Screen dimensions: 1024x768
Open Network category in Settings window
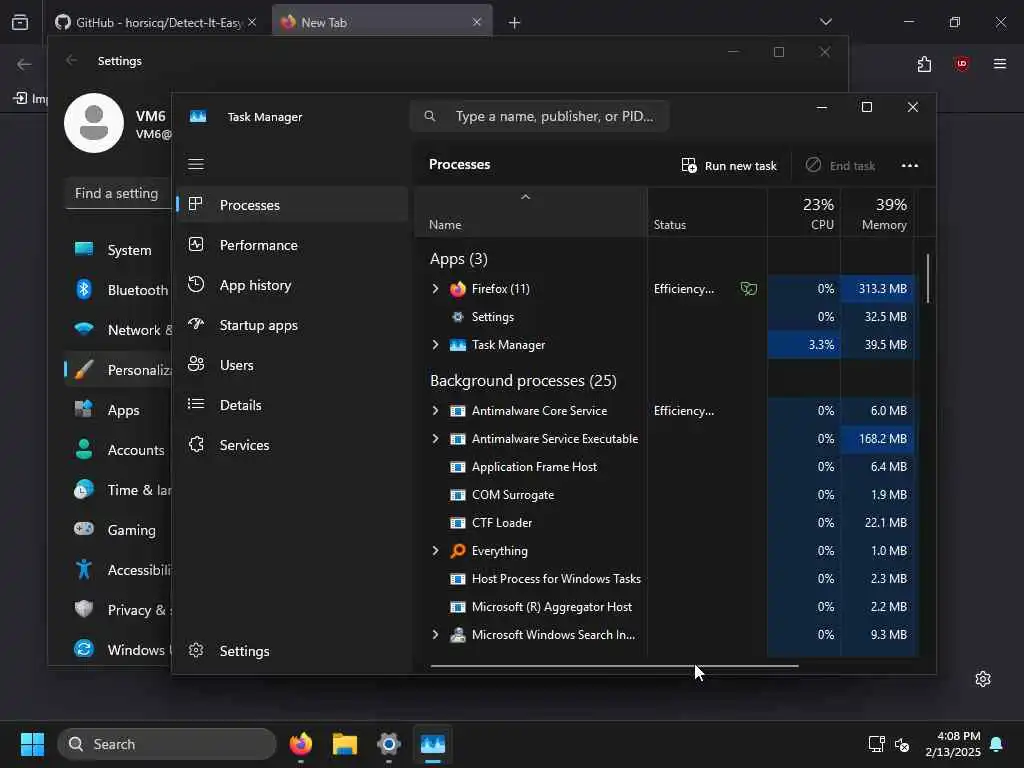coord(119,330)
